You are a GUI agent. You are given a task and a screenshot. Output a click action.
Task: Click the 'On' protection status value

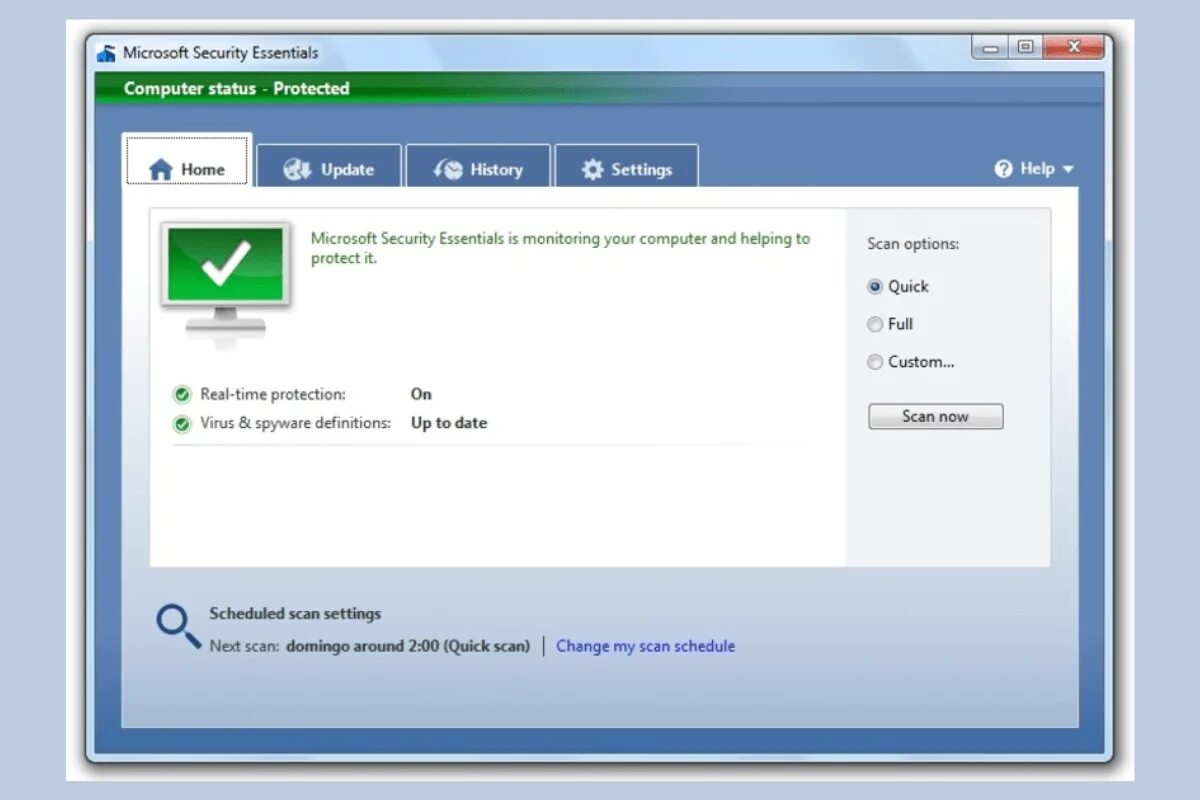421,394
